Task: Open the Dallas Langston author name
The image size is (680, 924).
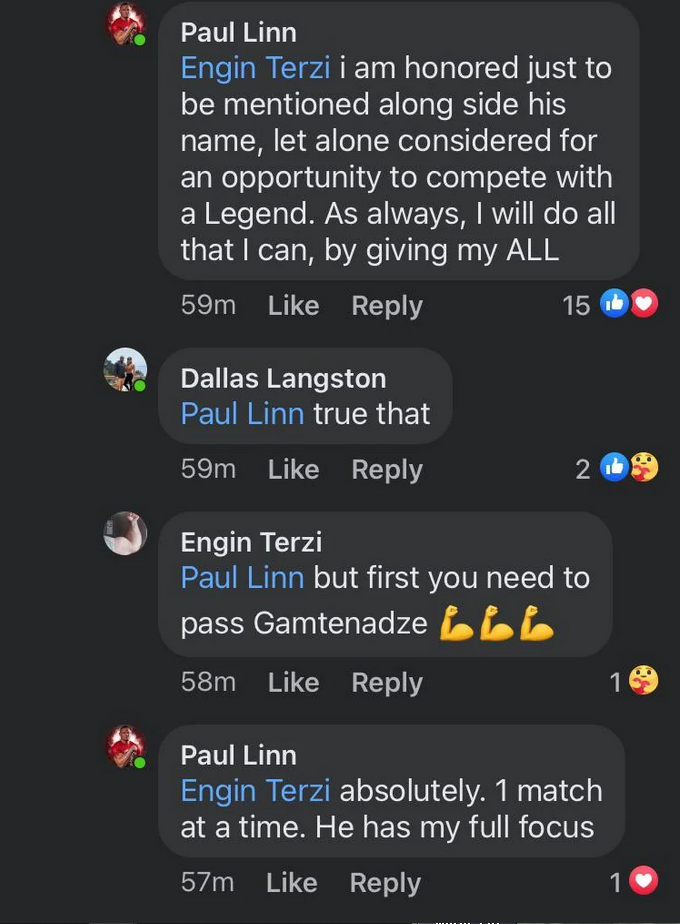Action: coord(283,378)
